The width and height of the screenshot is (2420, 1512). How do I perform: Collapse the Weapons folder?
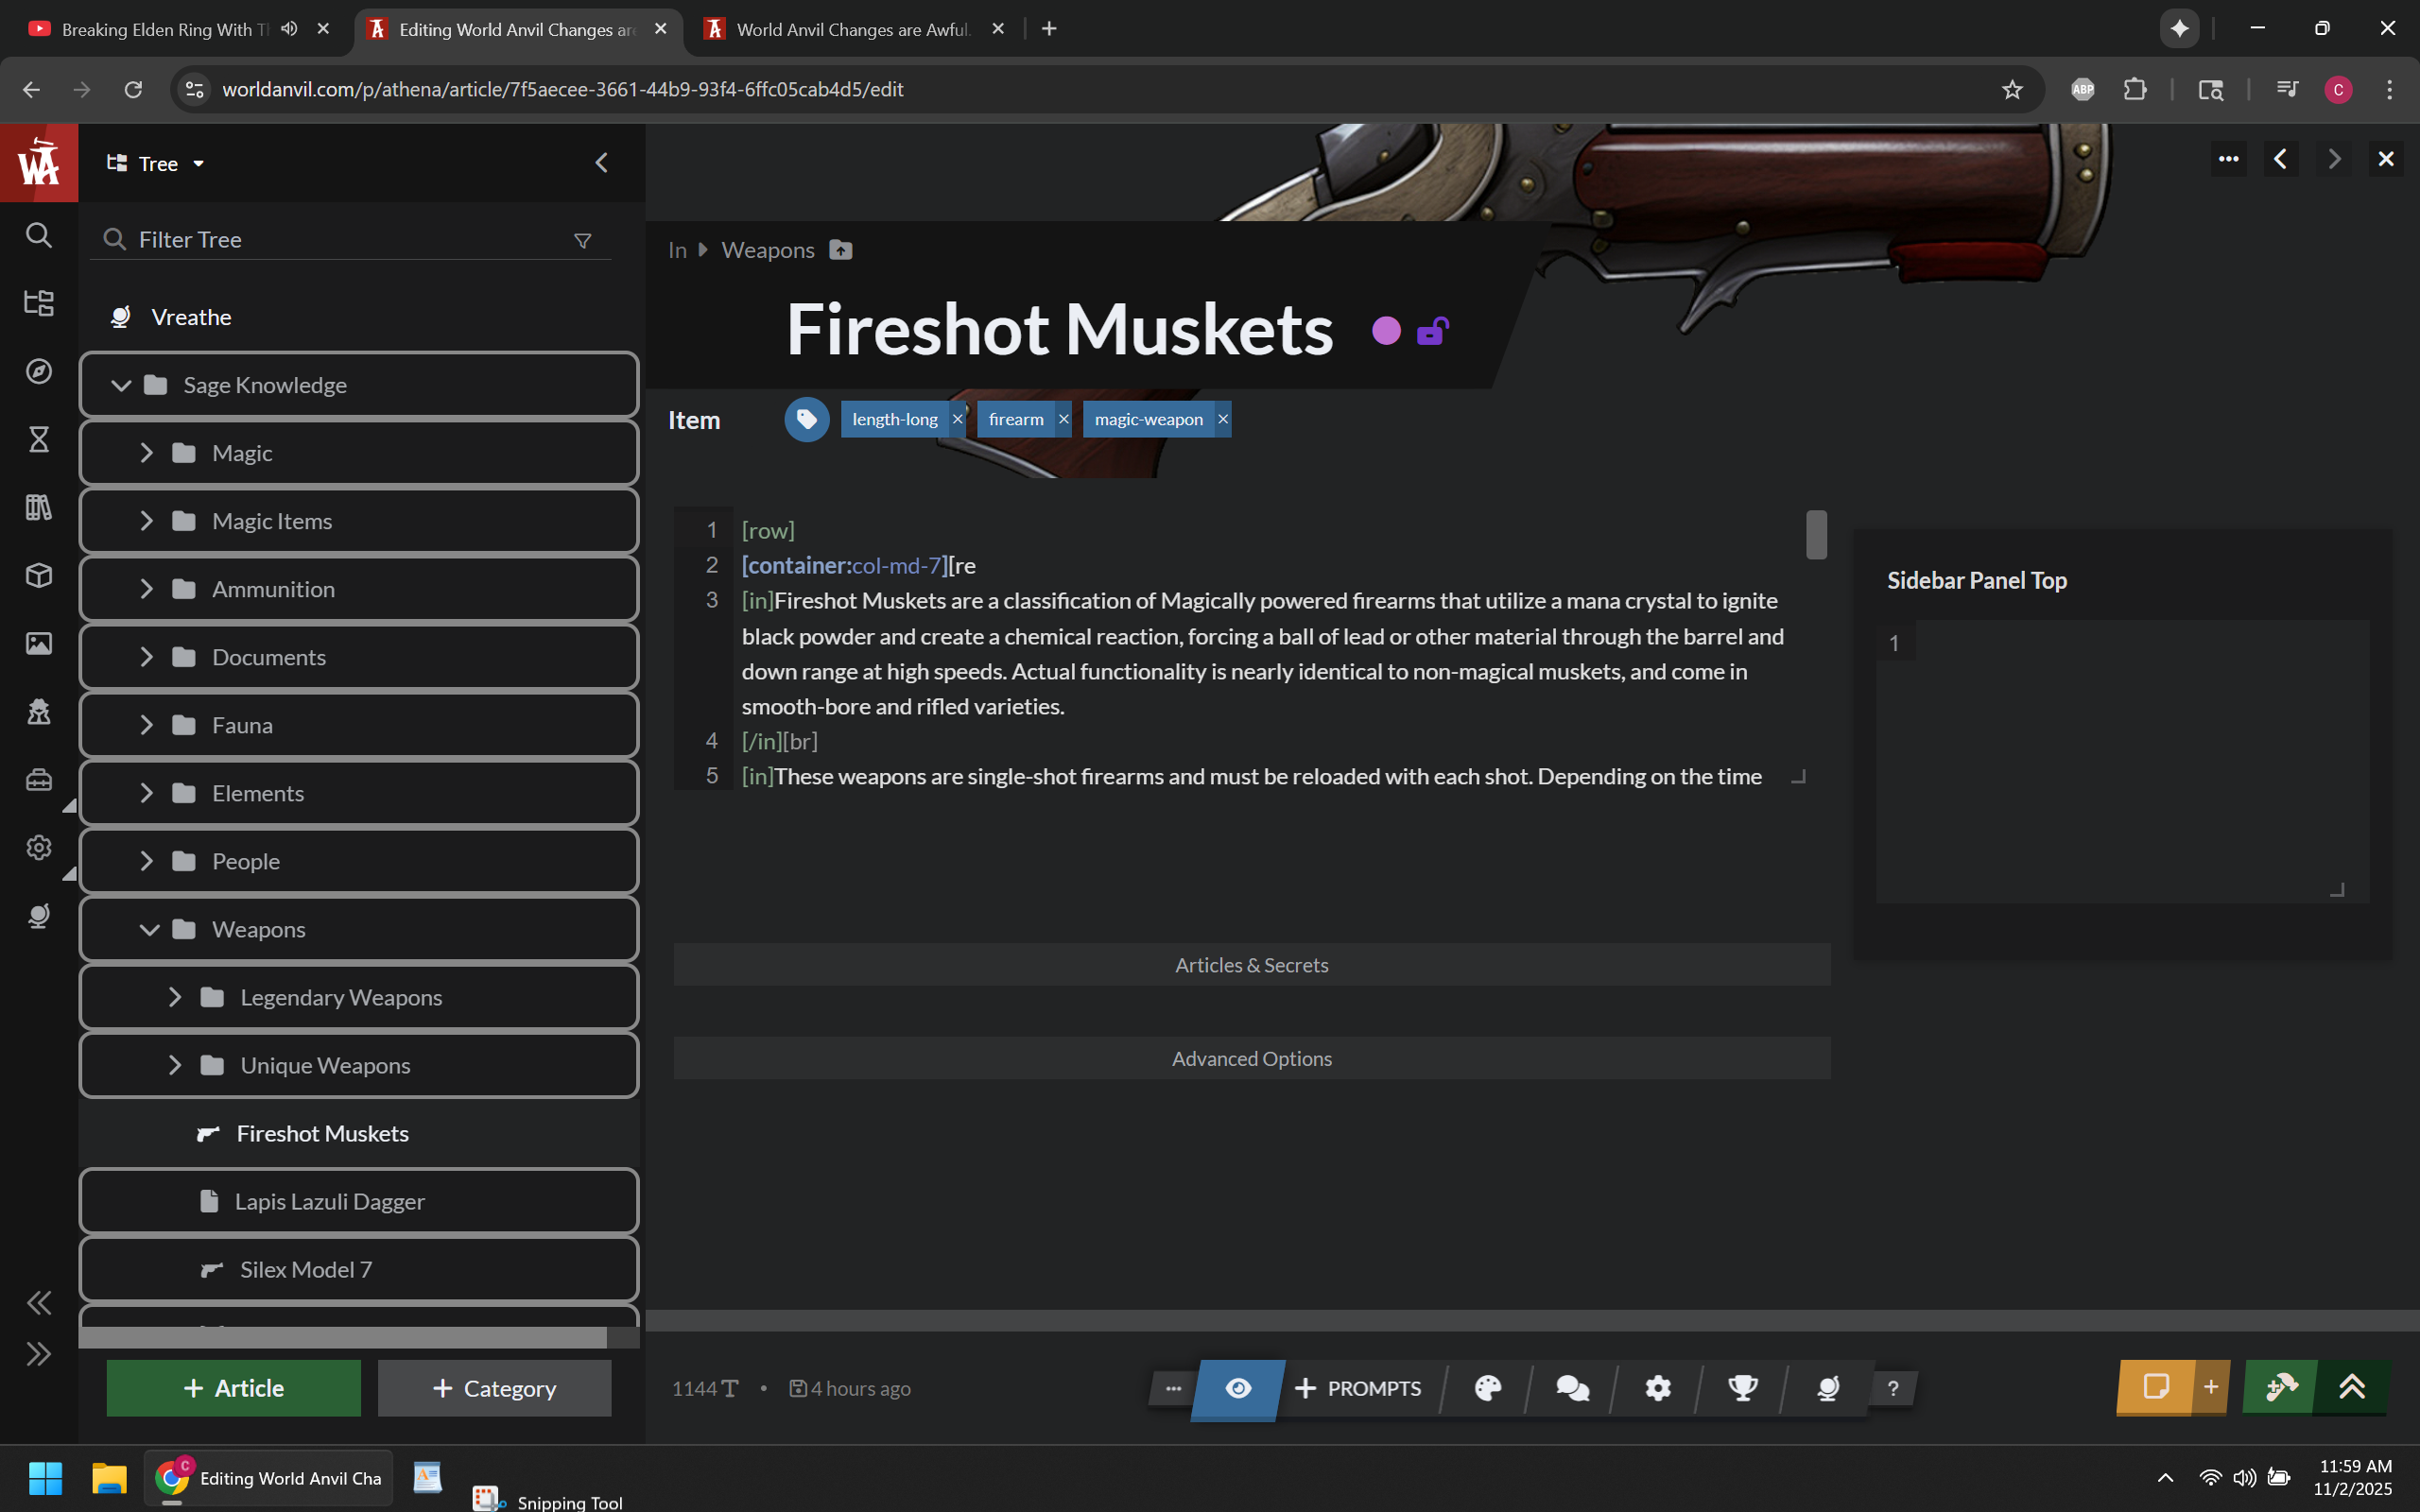pos(149,930)
